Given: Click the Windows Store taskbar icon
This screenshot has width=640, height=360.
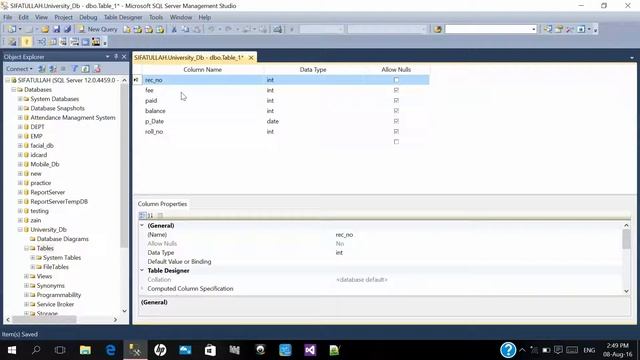Looking at the screenshot, I should point(210,350).
